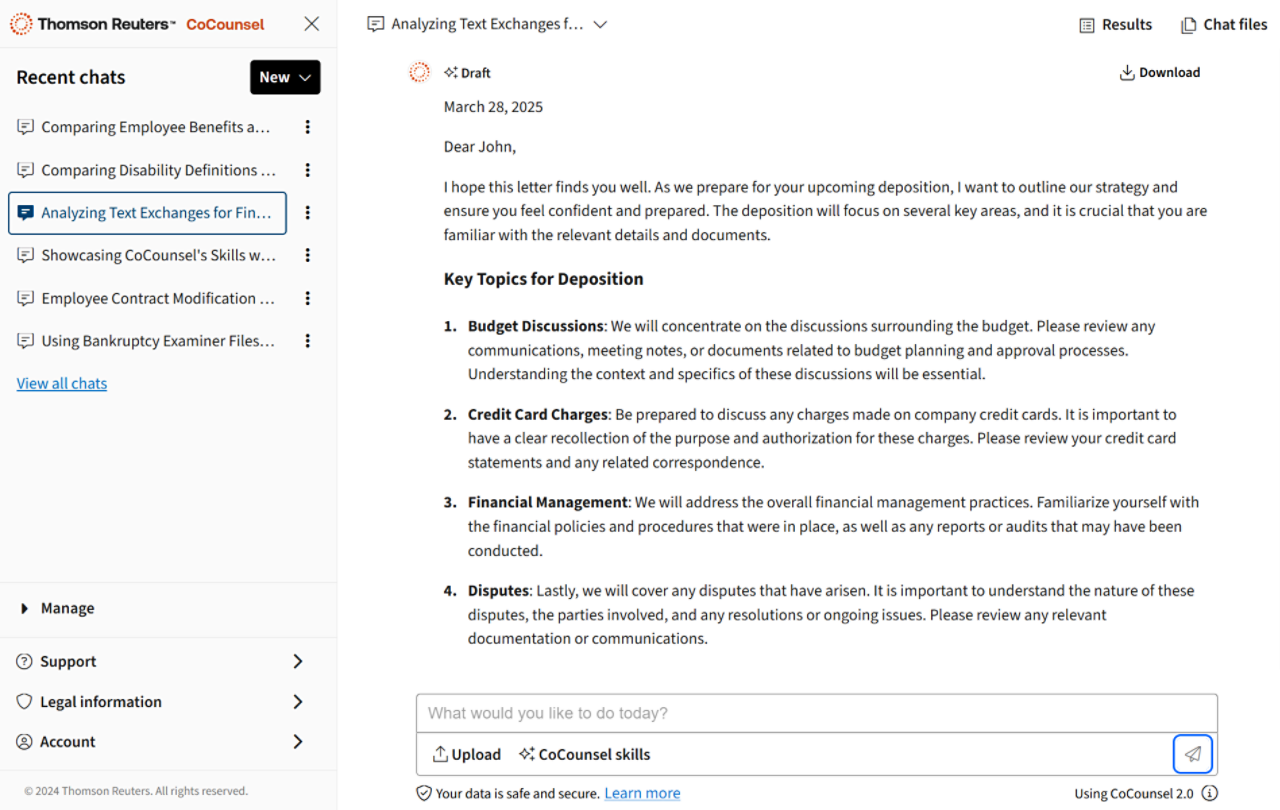Image resolution: width=1280 pixels, height=810 pixels.
Task: Open chat 'Using Bankruptcy Examiner Files…'
Action: click(158, 341)
